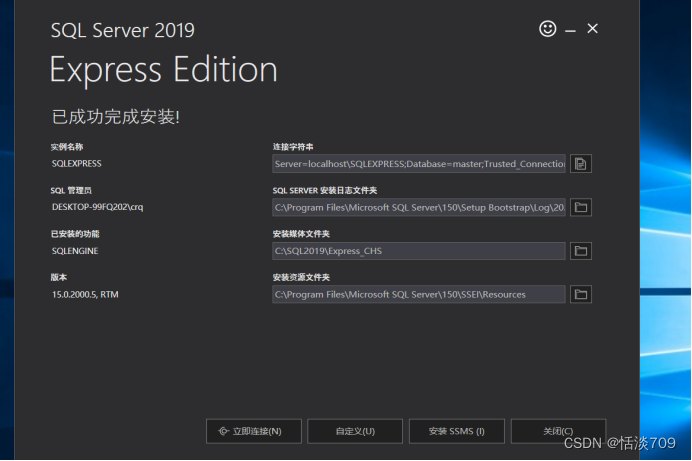
Task: Open the SQL Server install log folder
Action: click(580, 207)
